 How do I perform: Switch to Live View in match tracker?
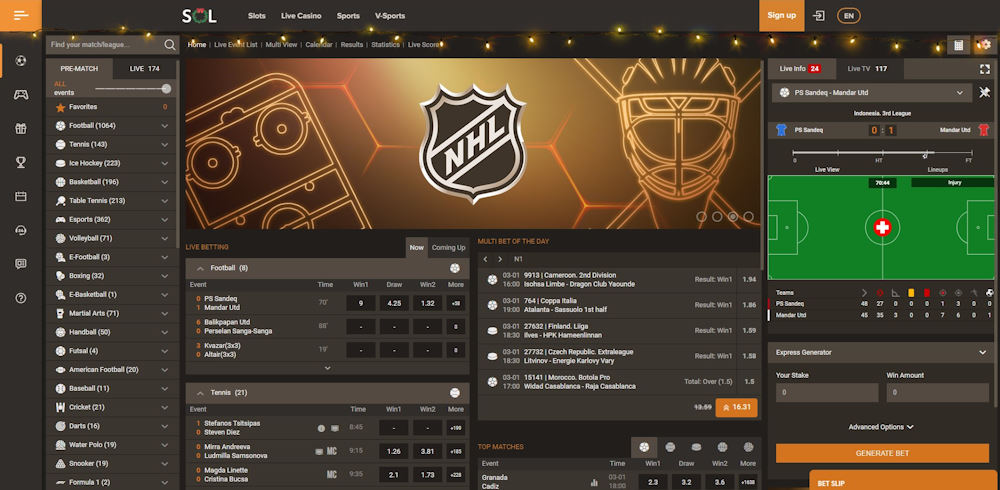tap(827, 170)
